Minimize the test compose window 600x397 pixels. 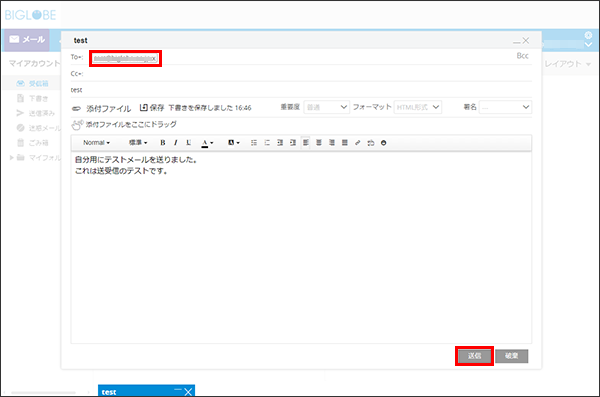click(516, 41)
